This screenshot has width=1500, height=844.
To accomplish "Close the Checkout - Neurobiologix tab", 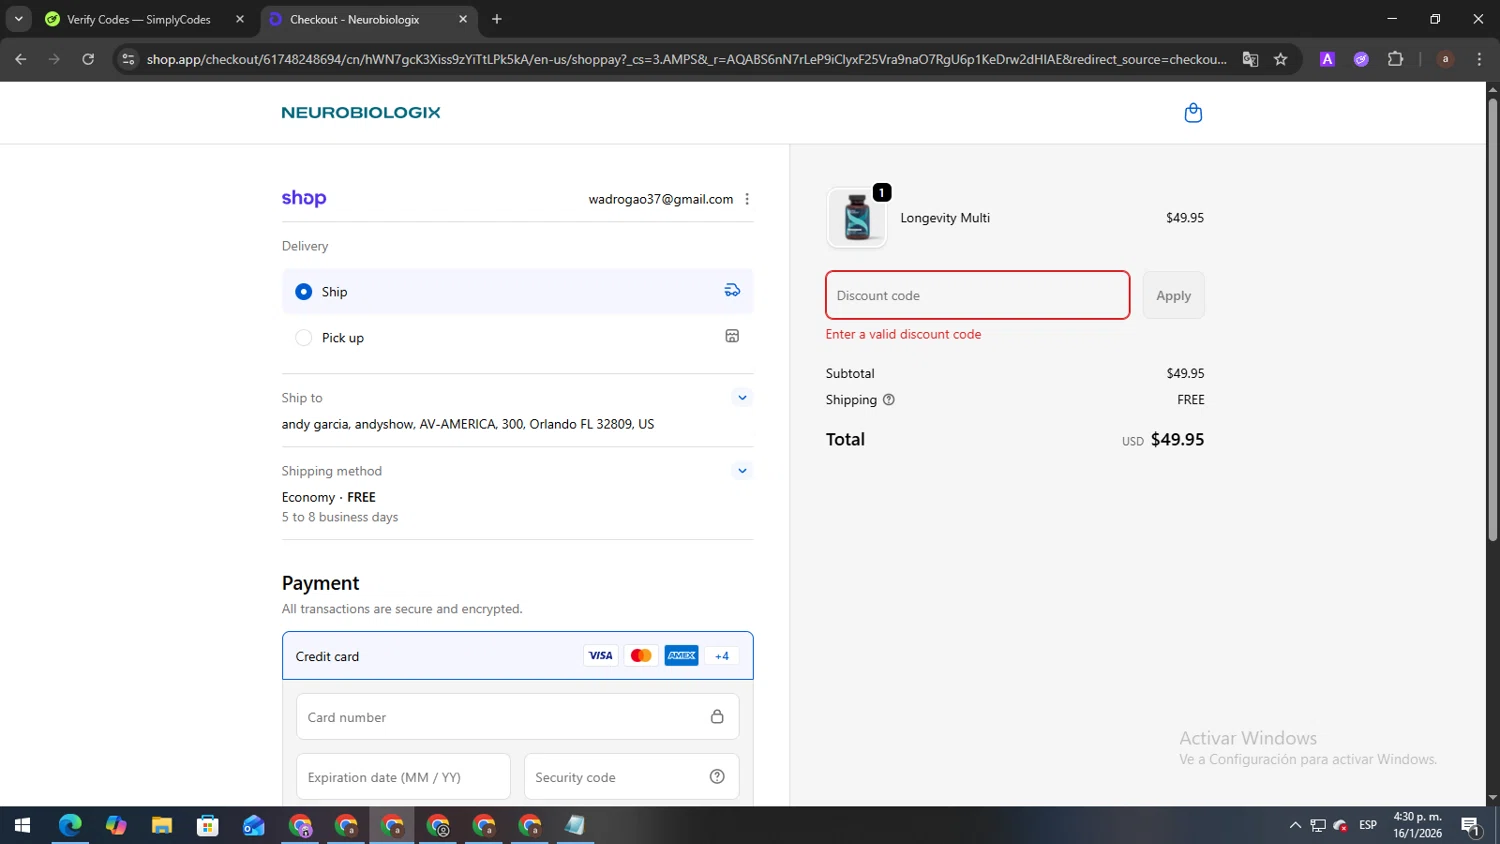I will 463,19.
